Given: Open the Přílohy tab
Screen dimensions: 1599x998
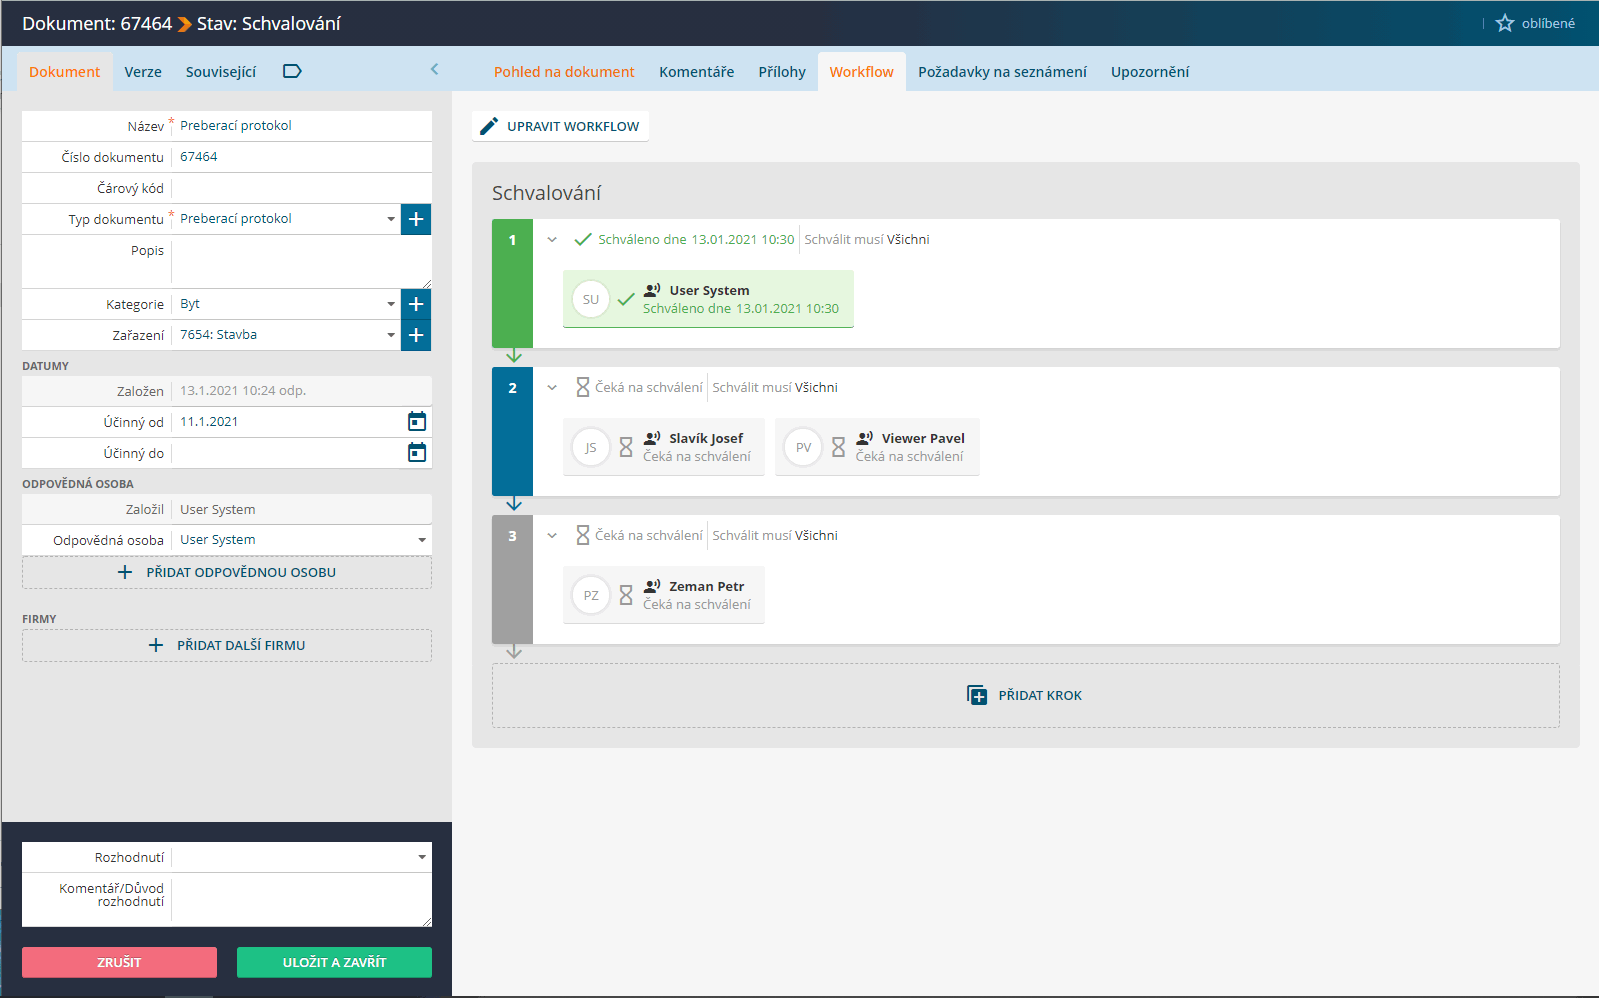Looking at the screenshot, I should [781, 72].
